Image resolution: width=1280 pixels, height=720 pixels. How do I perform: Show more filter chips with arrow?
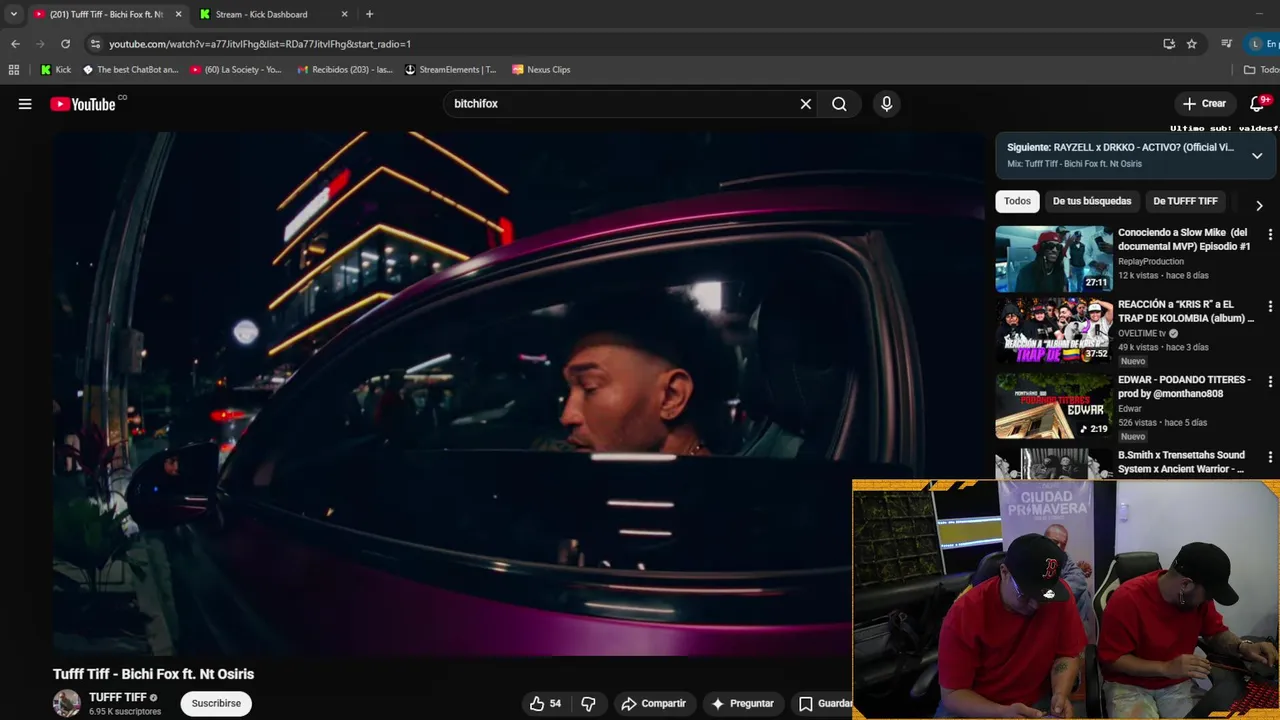pyautogui.click(x=1259, y=205)
